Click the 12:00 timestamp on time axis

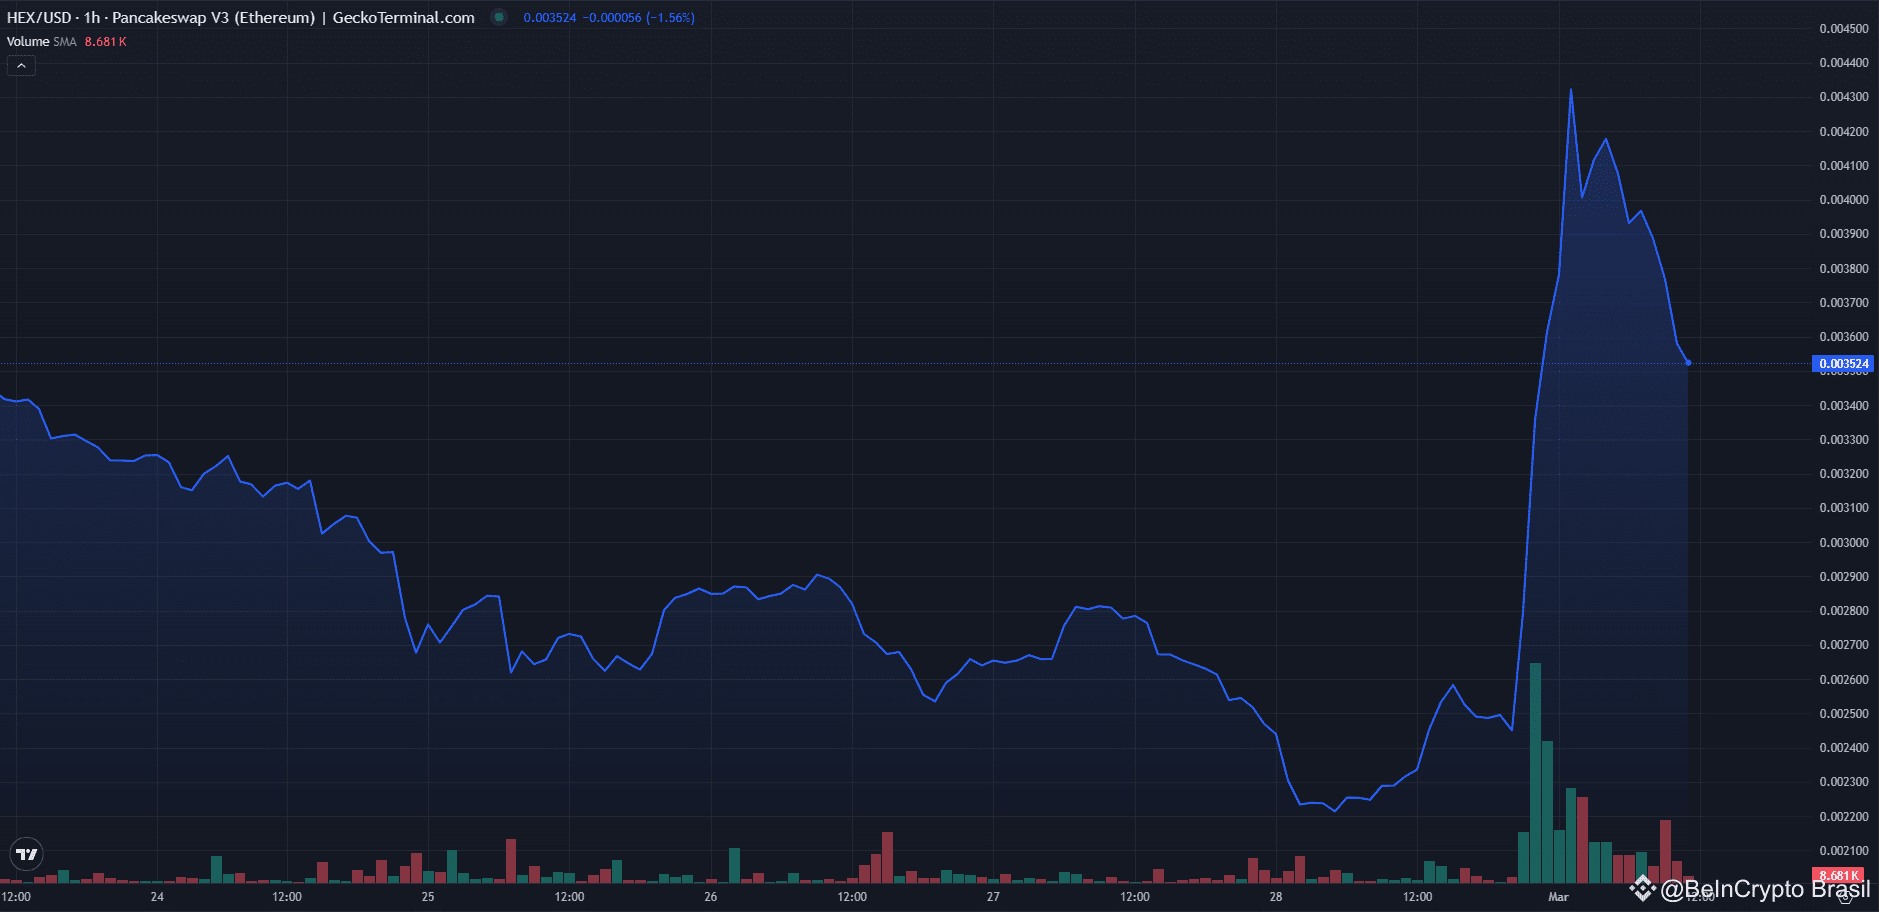pos(286,897)
